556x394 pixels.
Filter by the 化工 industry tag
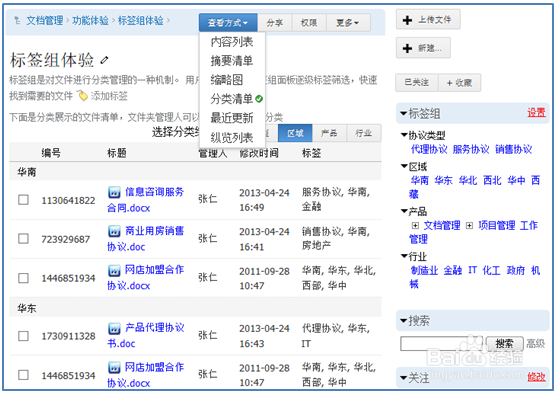(491, 271)
